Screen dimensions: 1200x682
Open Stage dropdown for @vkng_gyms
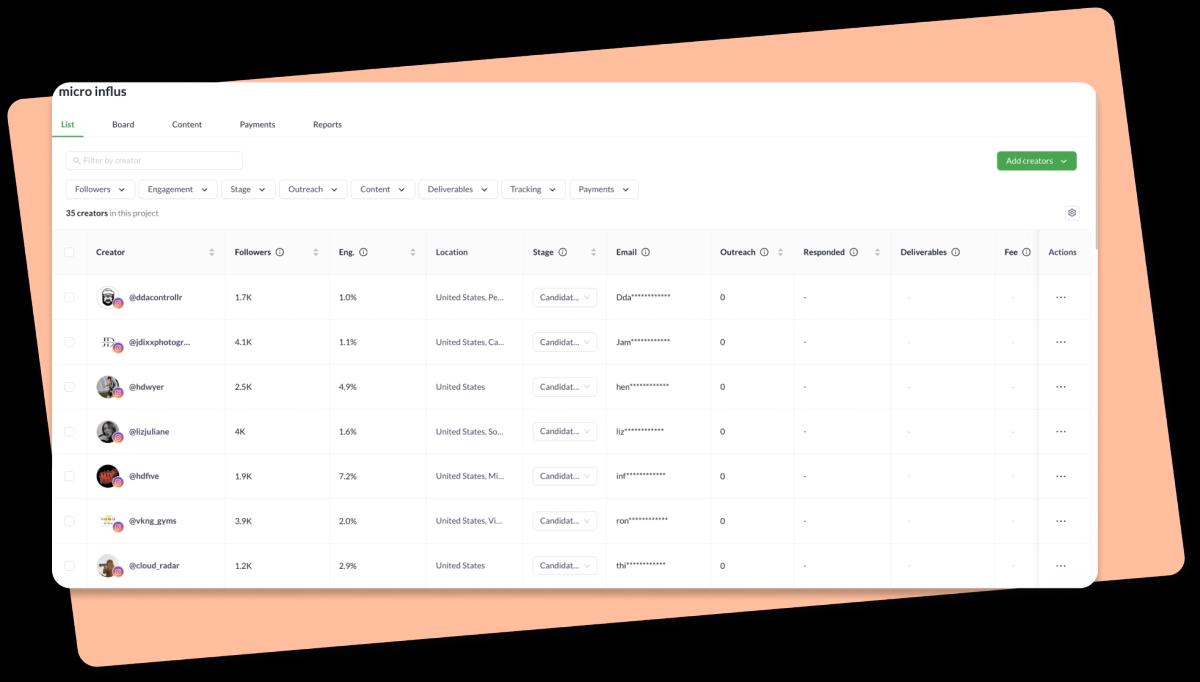point(565,521)
